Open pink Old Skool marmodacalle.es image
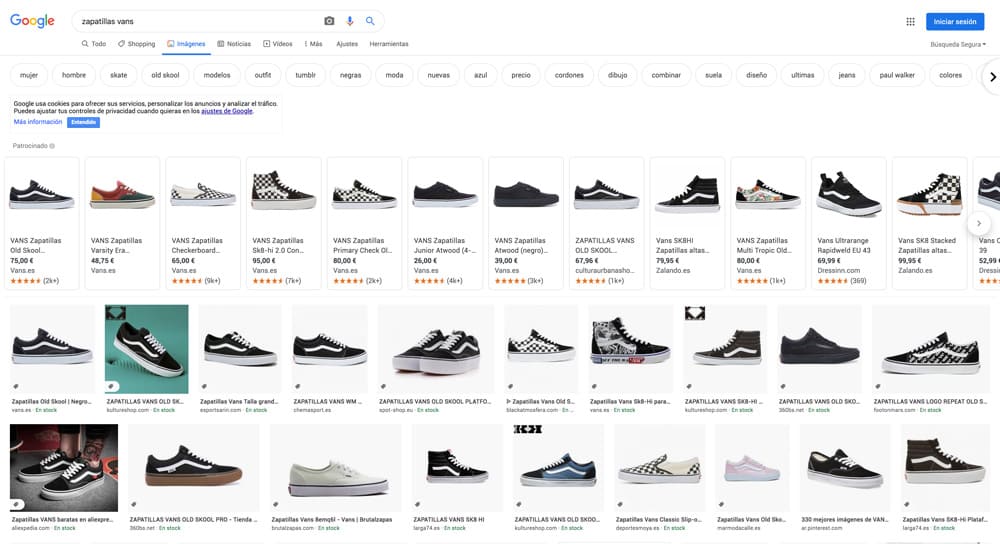 (753, 467)
